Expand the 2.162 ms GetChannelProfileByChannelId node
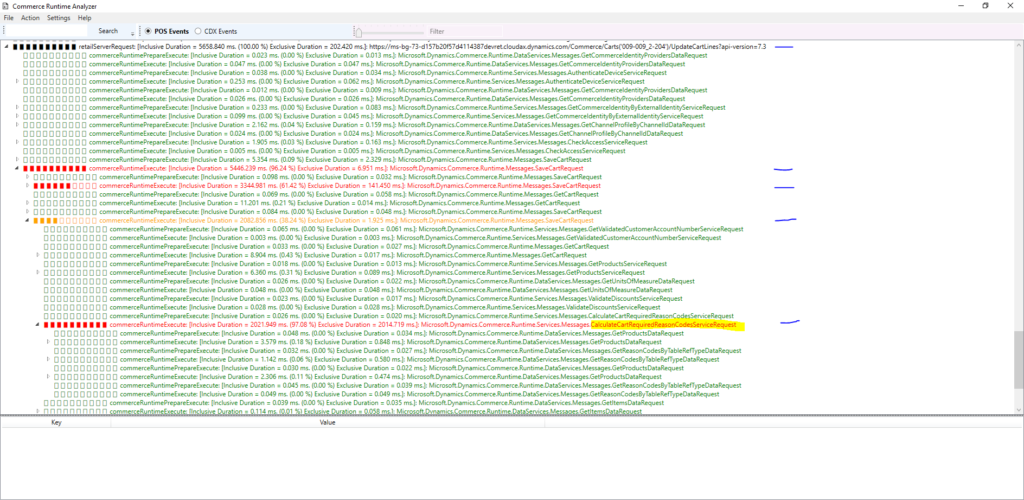This screenshot has height=500, width=1024. coord(18,125)
